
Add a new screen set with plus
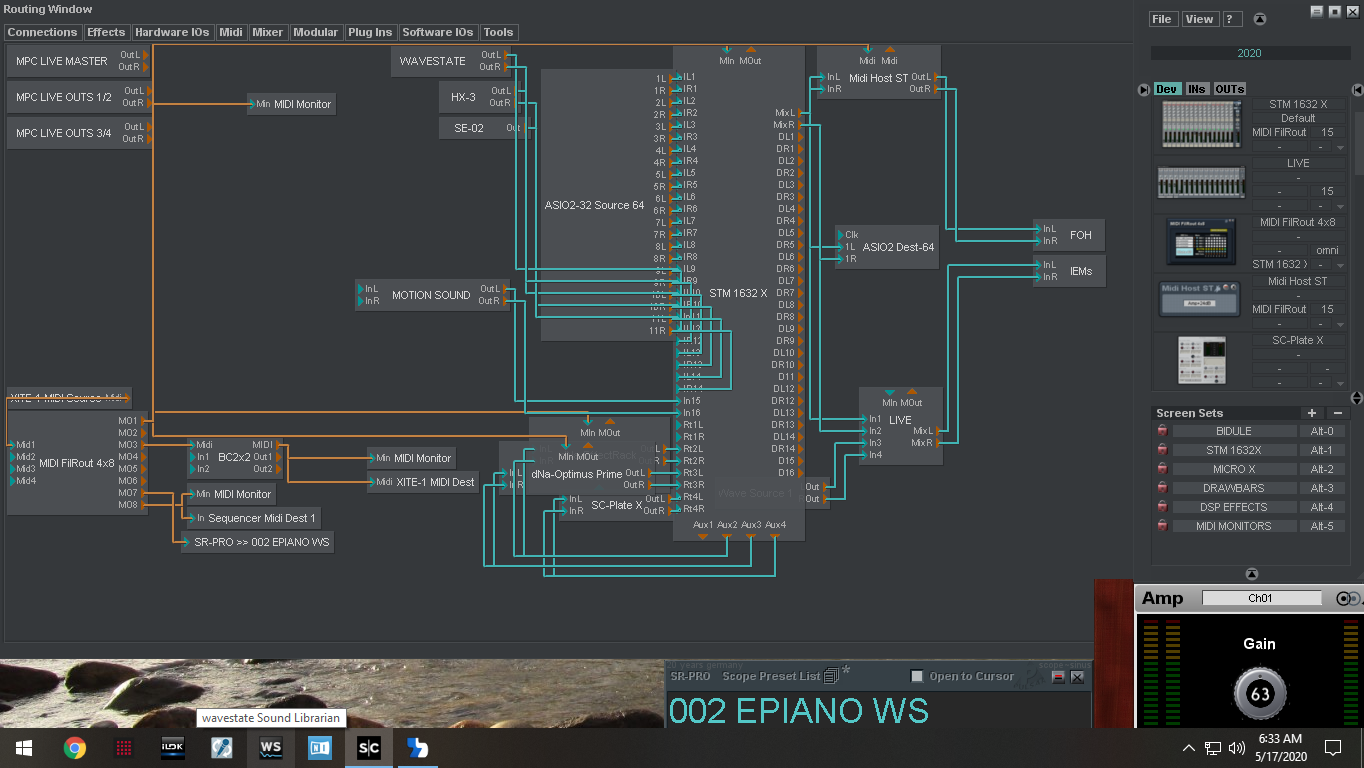coord(1311,413)
